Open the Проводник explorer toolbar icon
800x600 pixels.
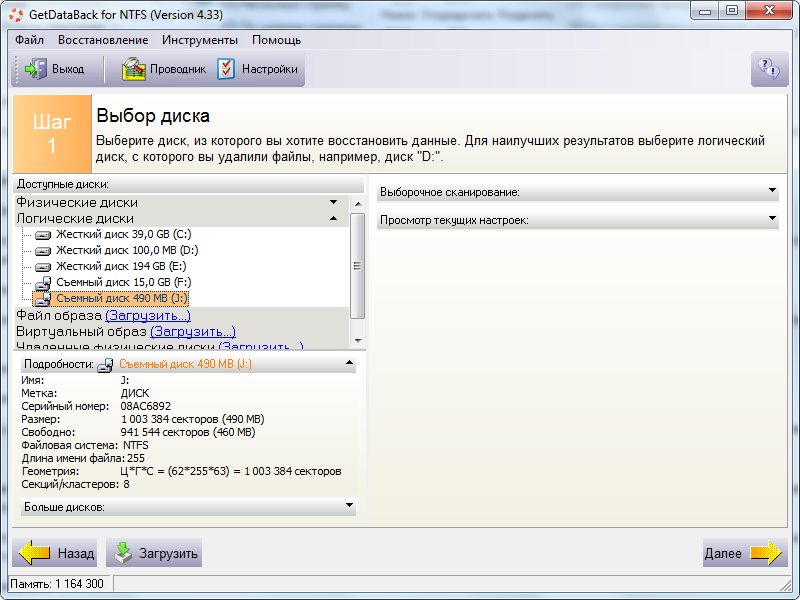tap(133, 69)
